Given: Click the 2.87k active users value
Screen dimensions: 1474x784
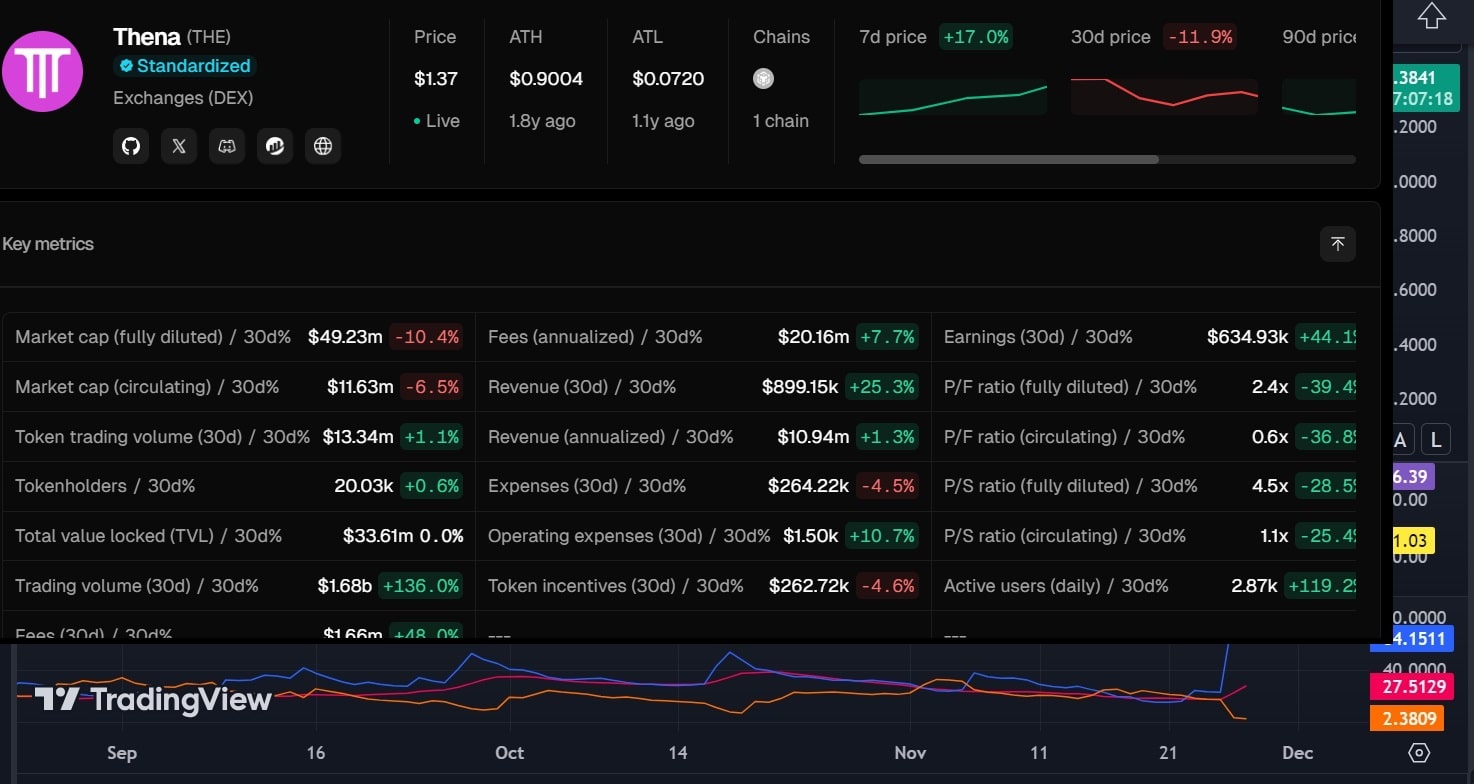Looking at the screenshot, I should pyautogui.click(x=1254, y=586).
